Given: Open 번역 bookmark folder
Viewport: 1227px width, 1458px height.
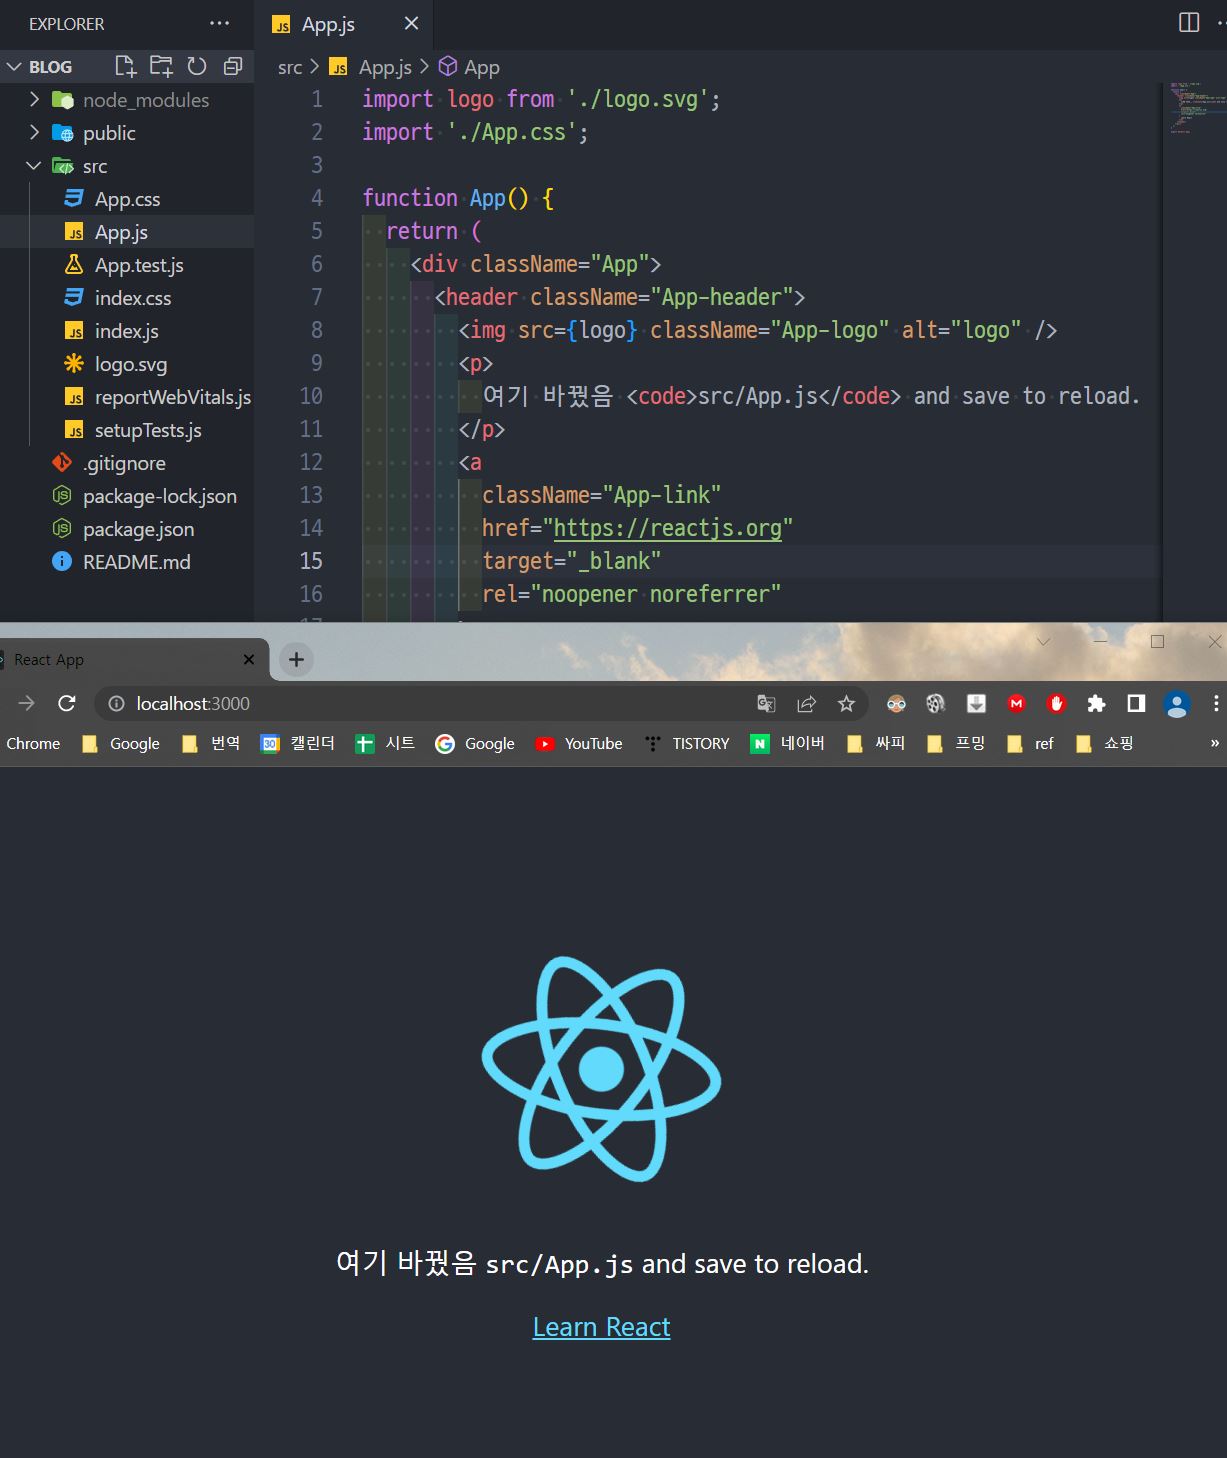Looking at the screenshot, I should (x=211, y=744).
